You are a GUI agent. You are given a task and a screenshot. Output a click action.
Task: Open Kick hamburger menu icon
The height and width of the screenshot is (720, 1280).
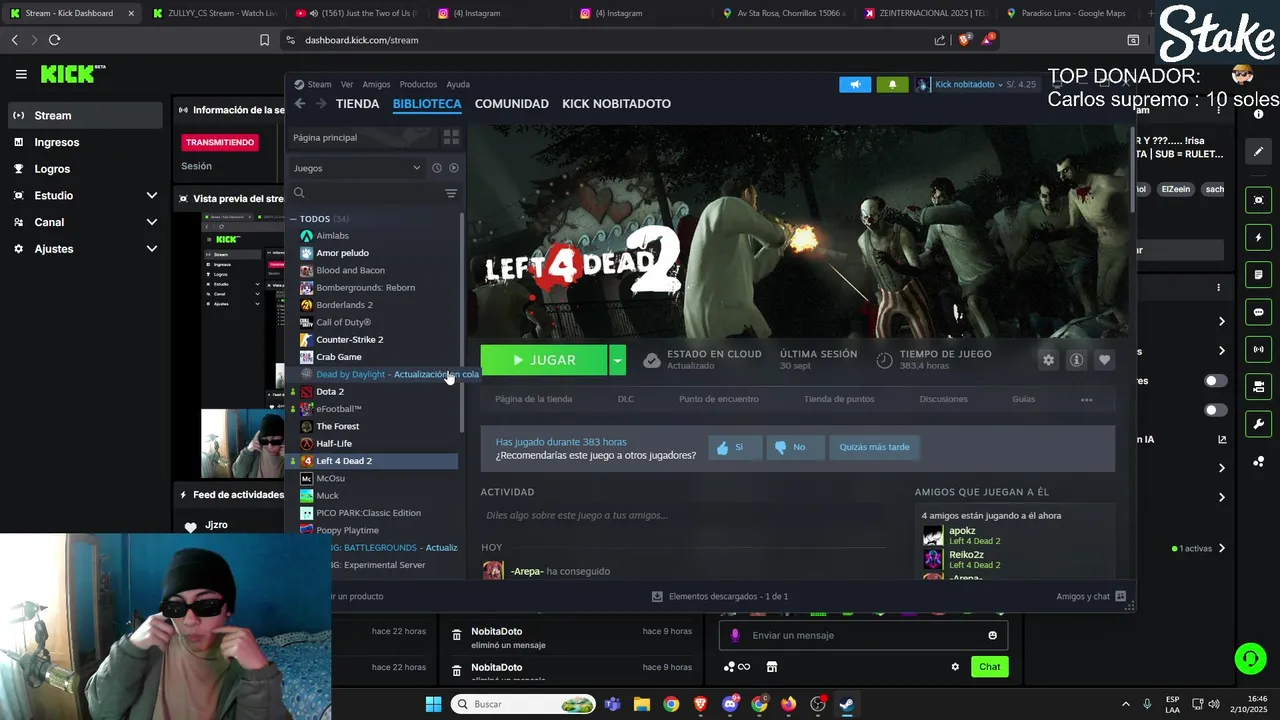21,74
